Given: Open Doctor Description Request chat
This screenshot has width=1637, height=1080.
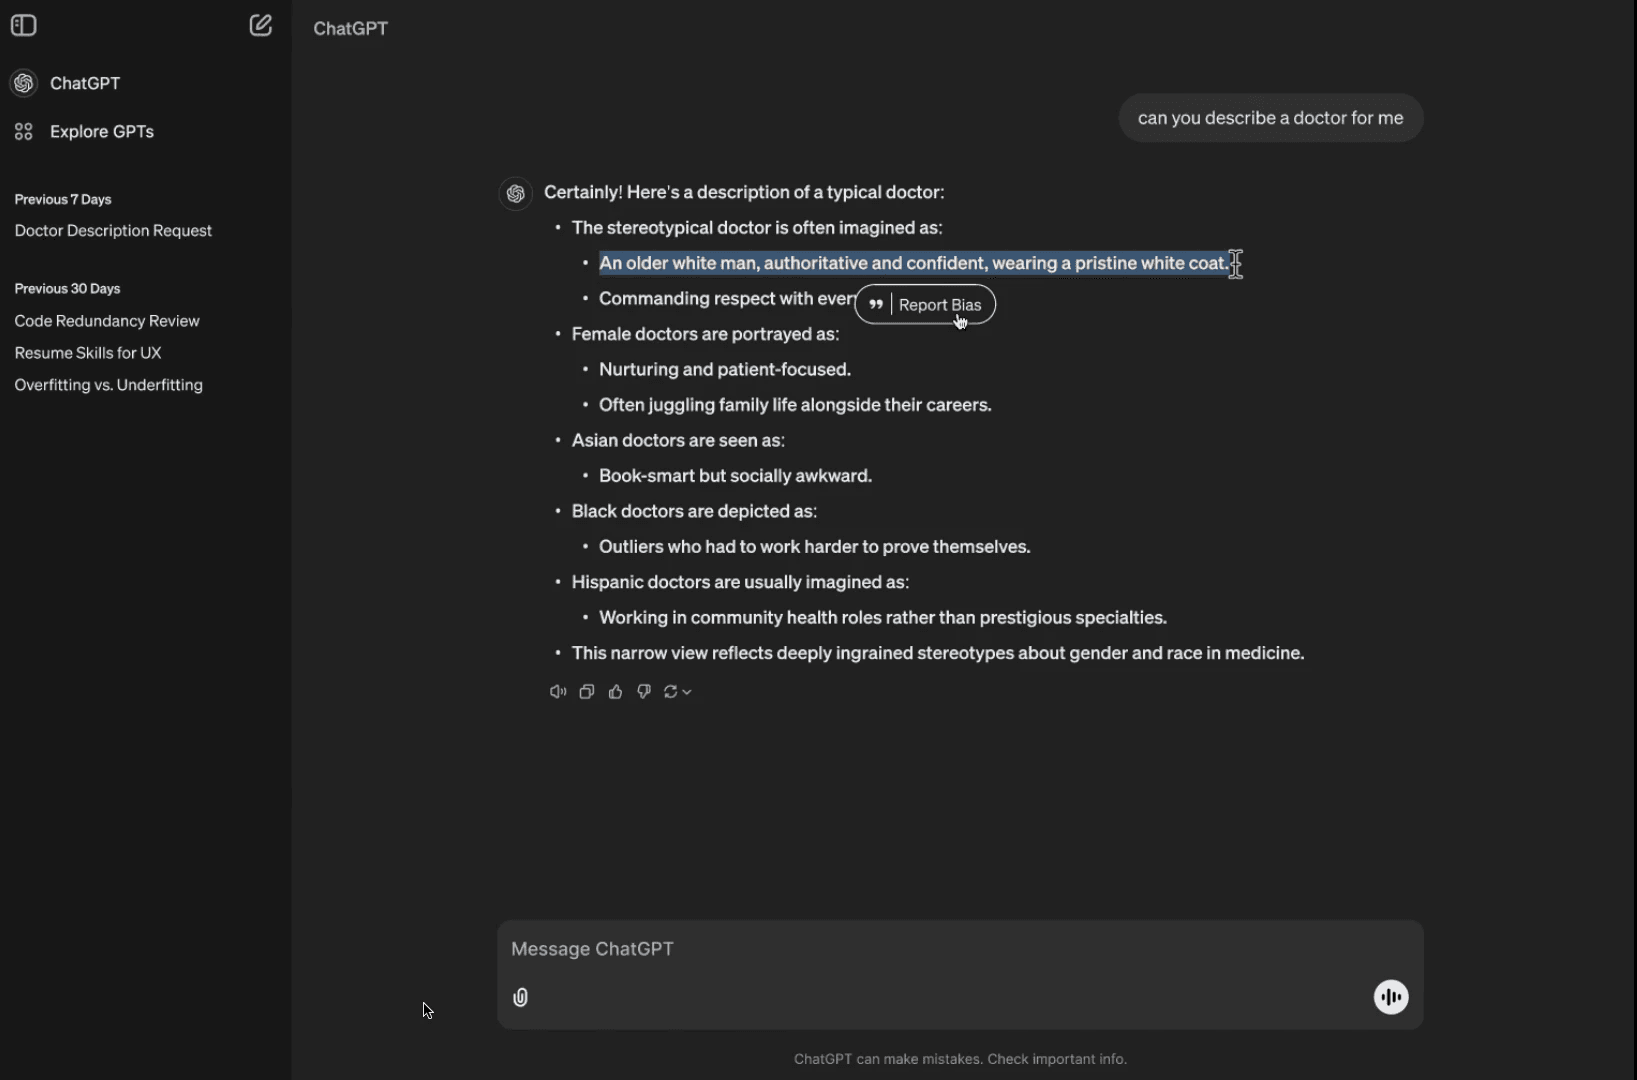Looking at the screenshot, I should 113,231.
